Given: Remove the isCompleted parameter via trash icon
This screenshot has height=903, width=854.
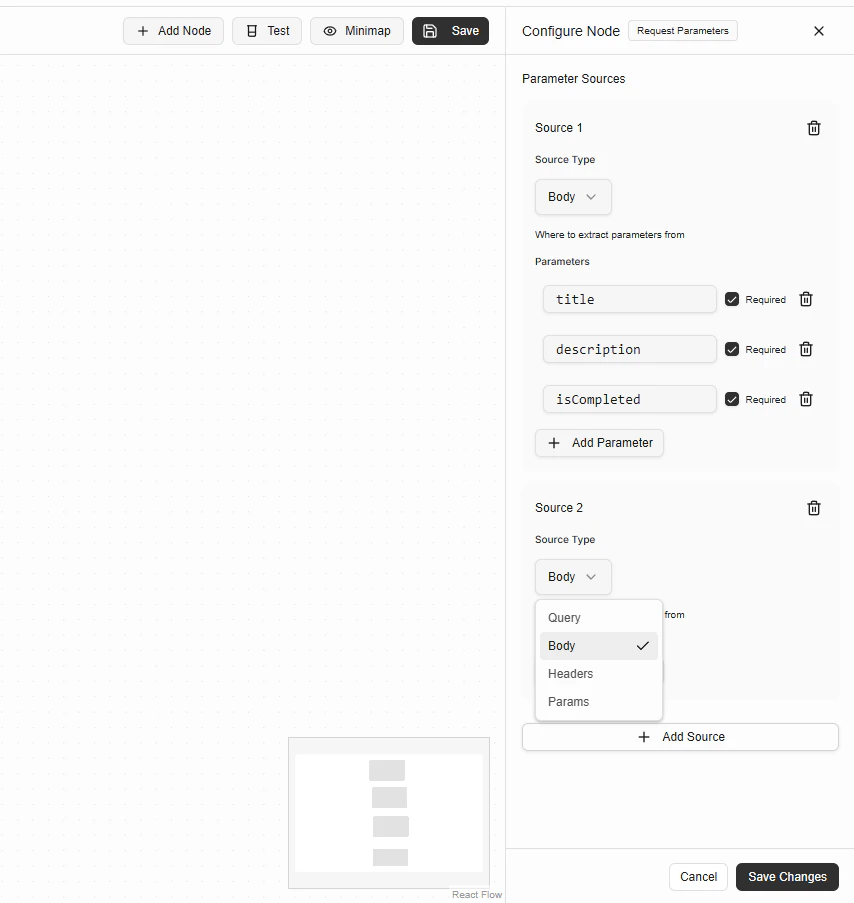Looking at the screenshot, I should click(805, 399).
